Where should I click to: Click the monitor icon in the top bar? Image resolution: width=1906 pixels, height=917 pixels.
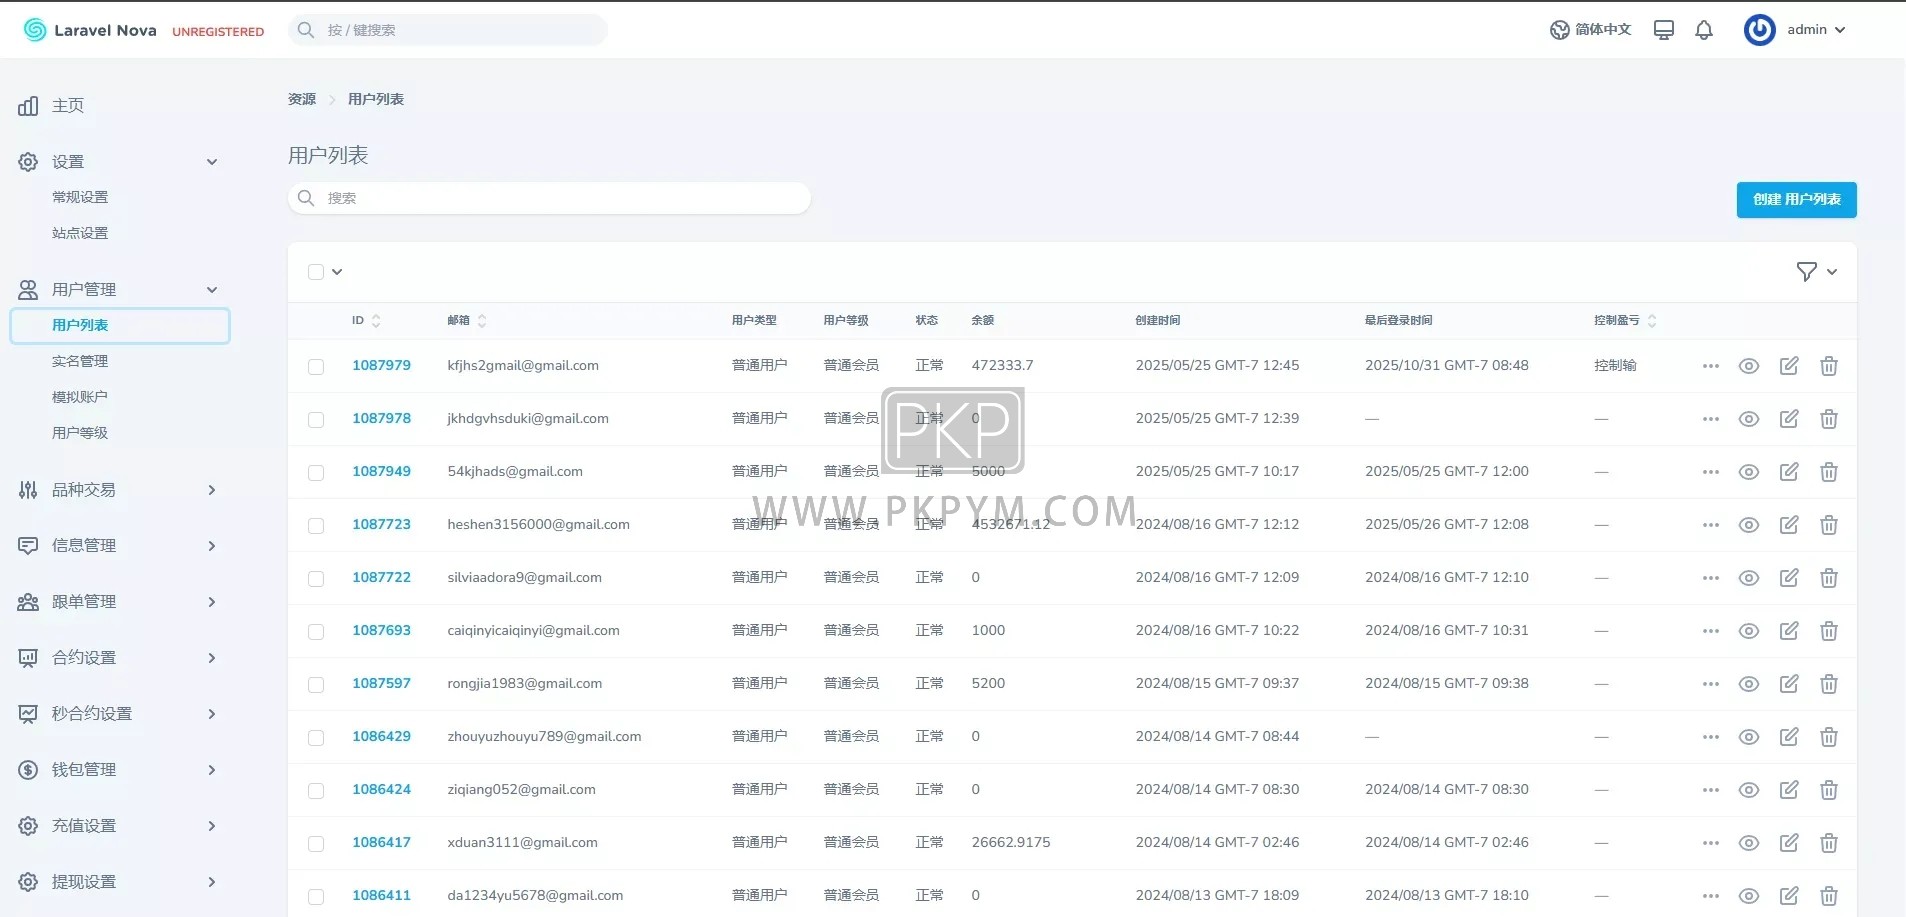pyautogui.click(x=1664, y=30)
